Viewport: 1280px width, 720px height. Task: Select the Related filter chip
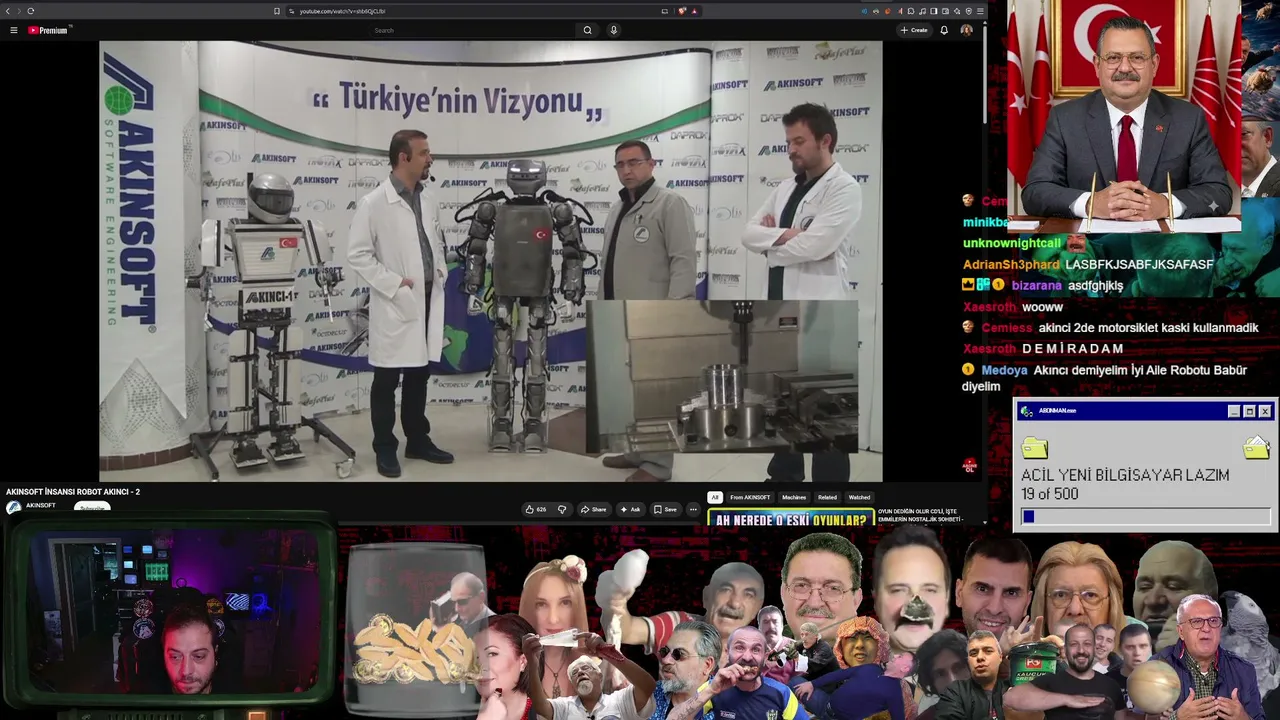tap(827, 497)
